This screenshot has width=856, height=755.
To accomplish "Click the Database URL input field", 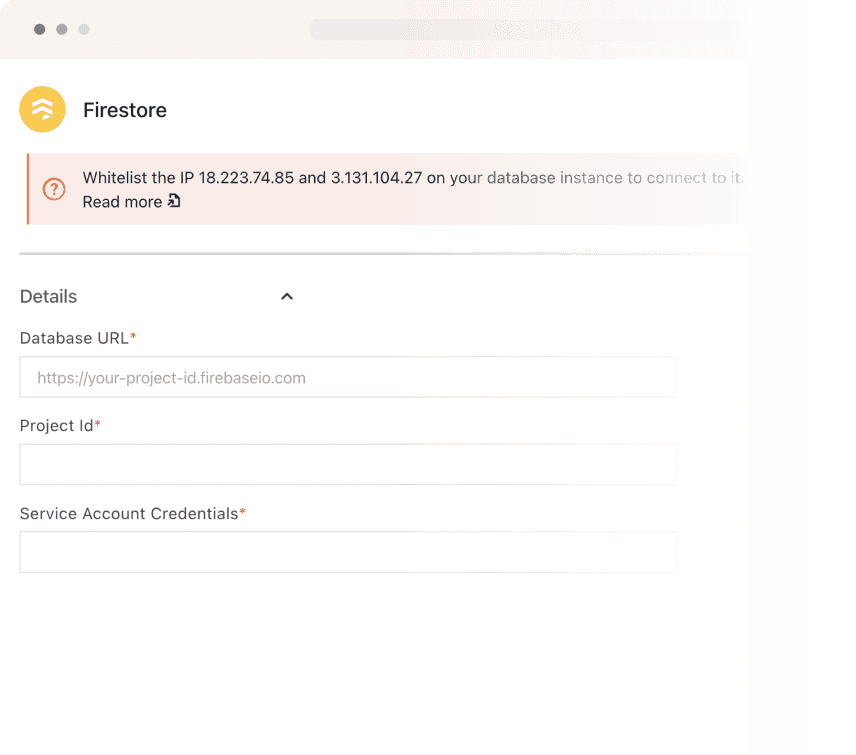I will (x=348, y=377).
